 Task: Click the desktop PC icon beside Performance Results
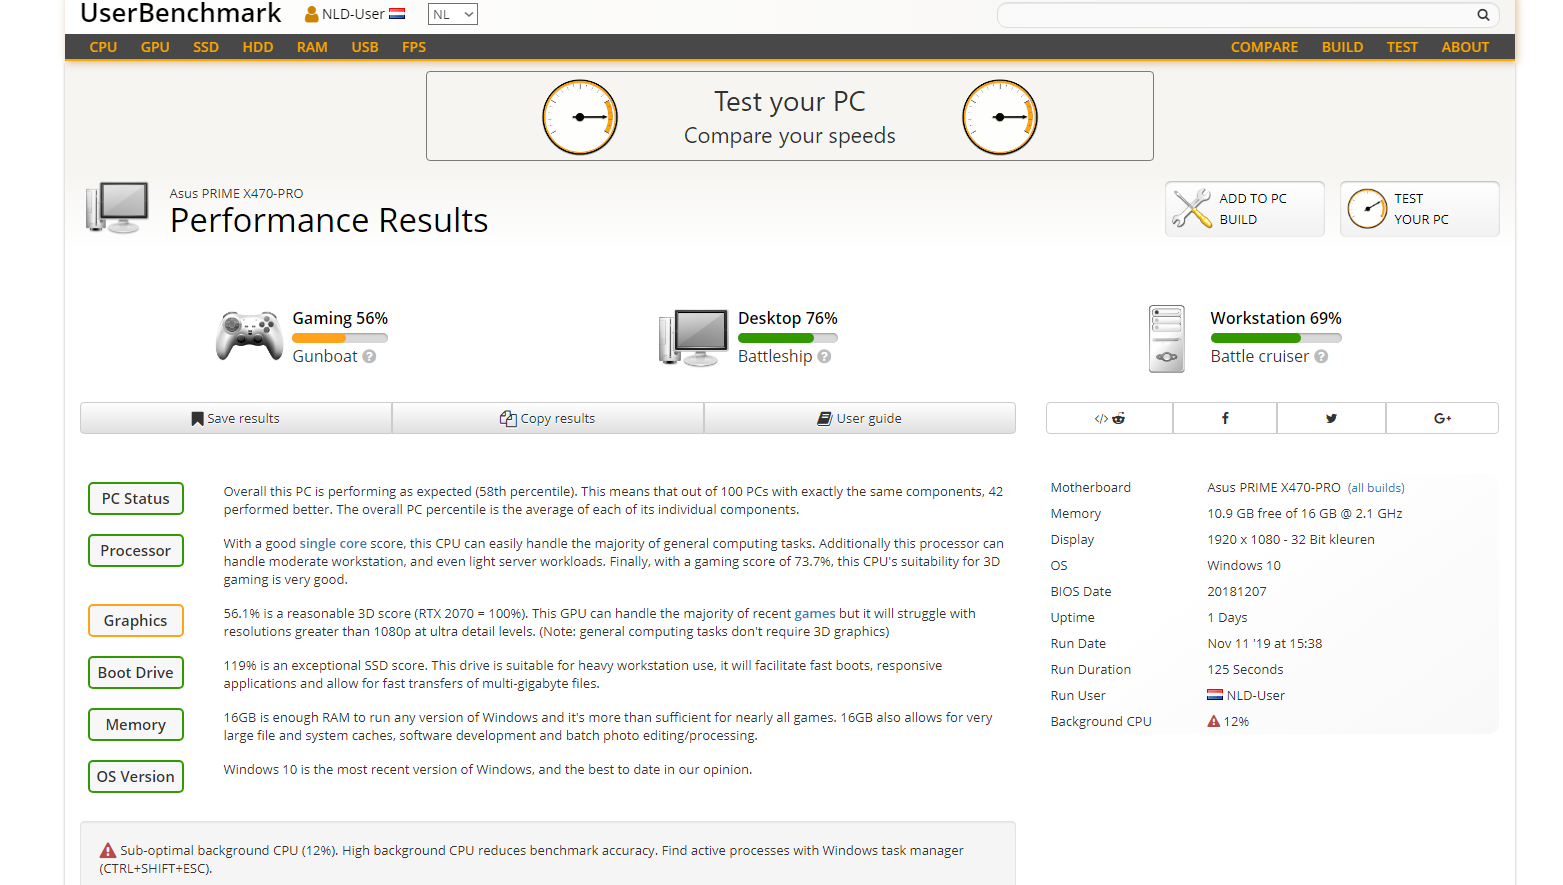(118, 207)
